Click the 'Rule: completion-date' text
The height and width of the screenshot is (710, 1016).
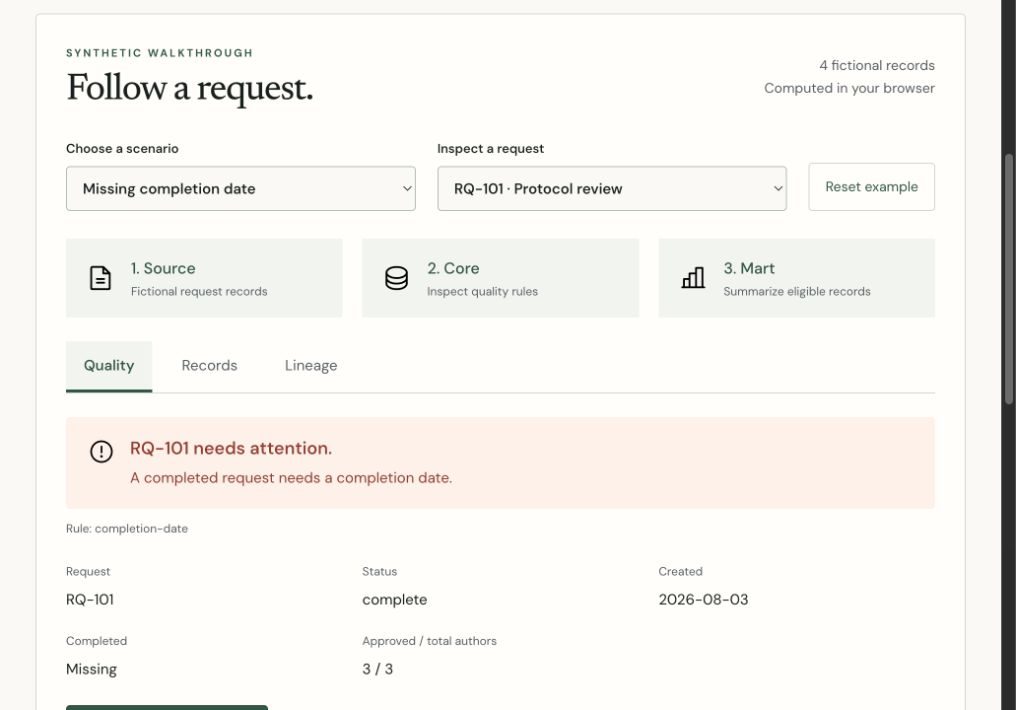pos(127,529)
